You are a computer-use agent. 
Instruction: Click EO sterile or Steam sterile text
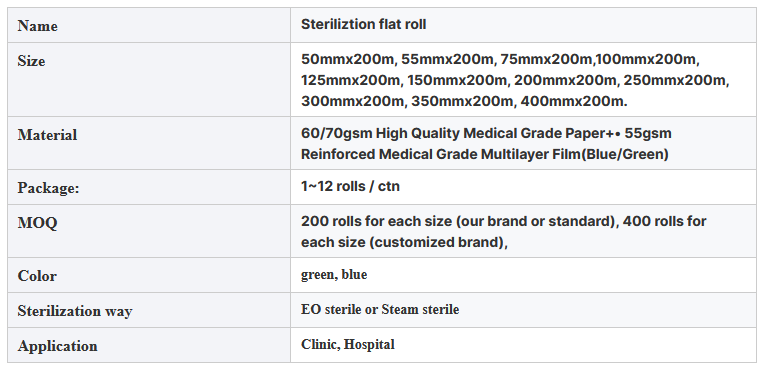380,309
